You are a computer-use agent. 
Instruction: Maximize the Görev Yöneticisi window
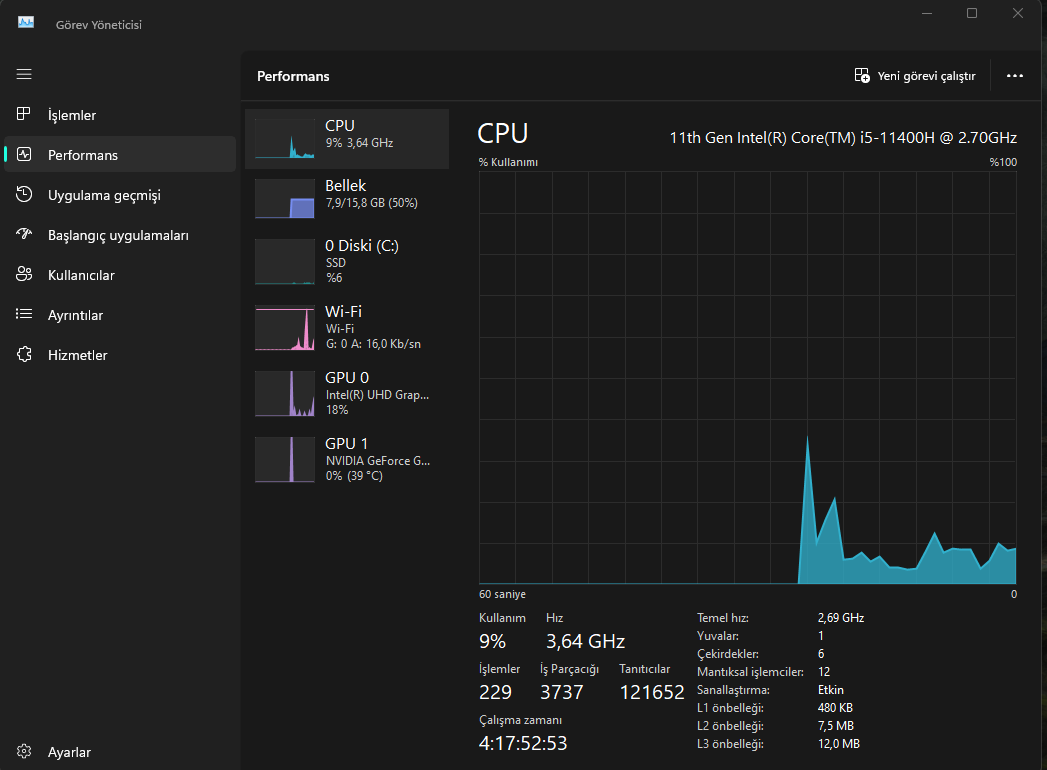(972, 13)
